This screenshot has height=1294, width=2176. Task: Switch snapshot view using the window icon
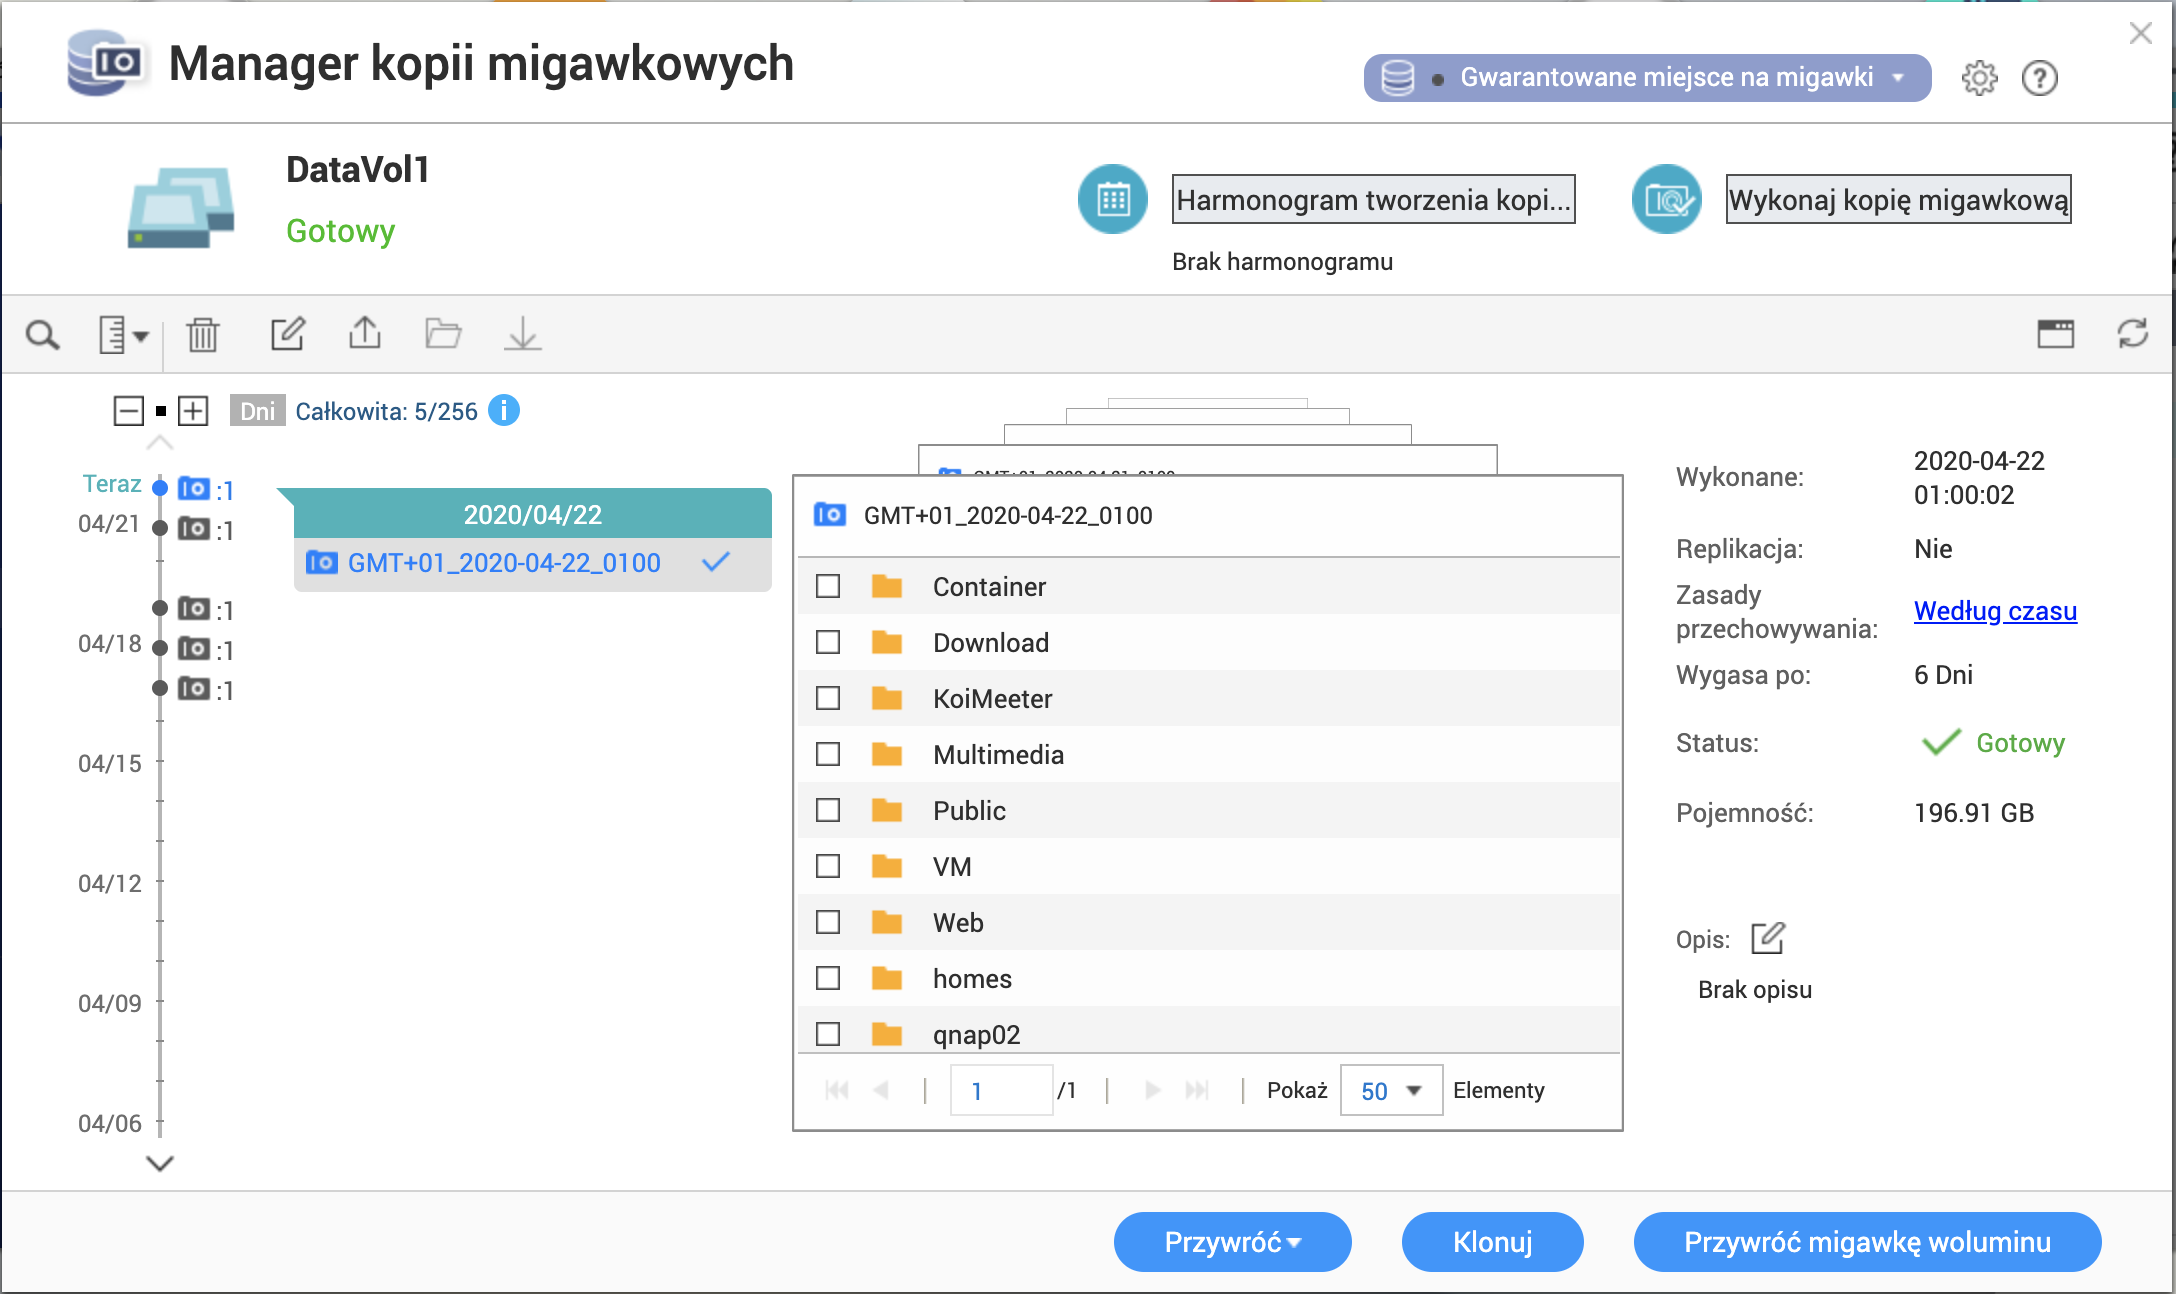2056,334
